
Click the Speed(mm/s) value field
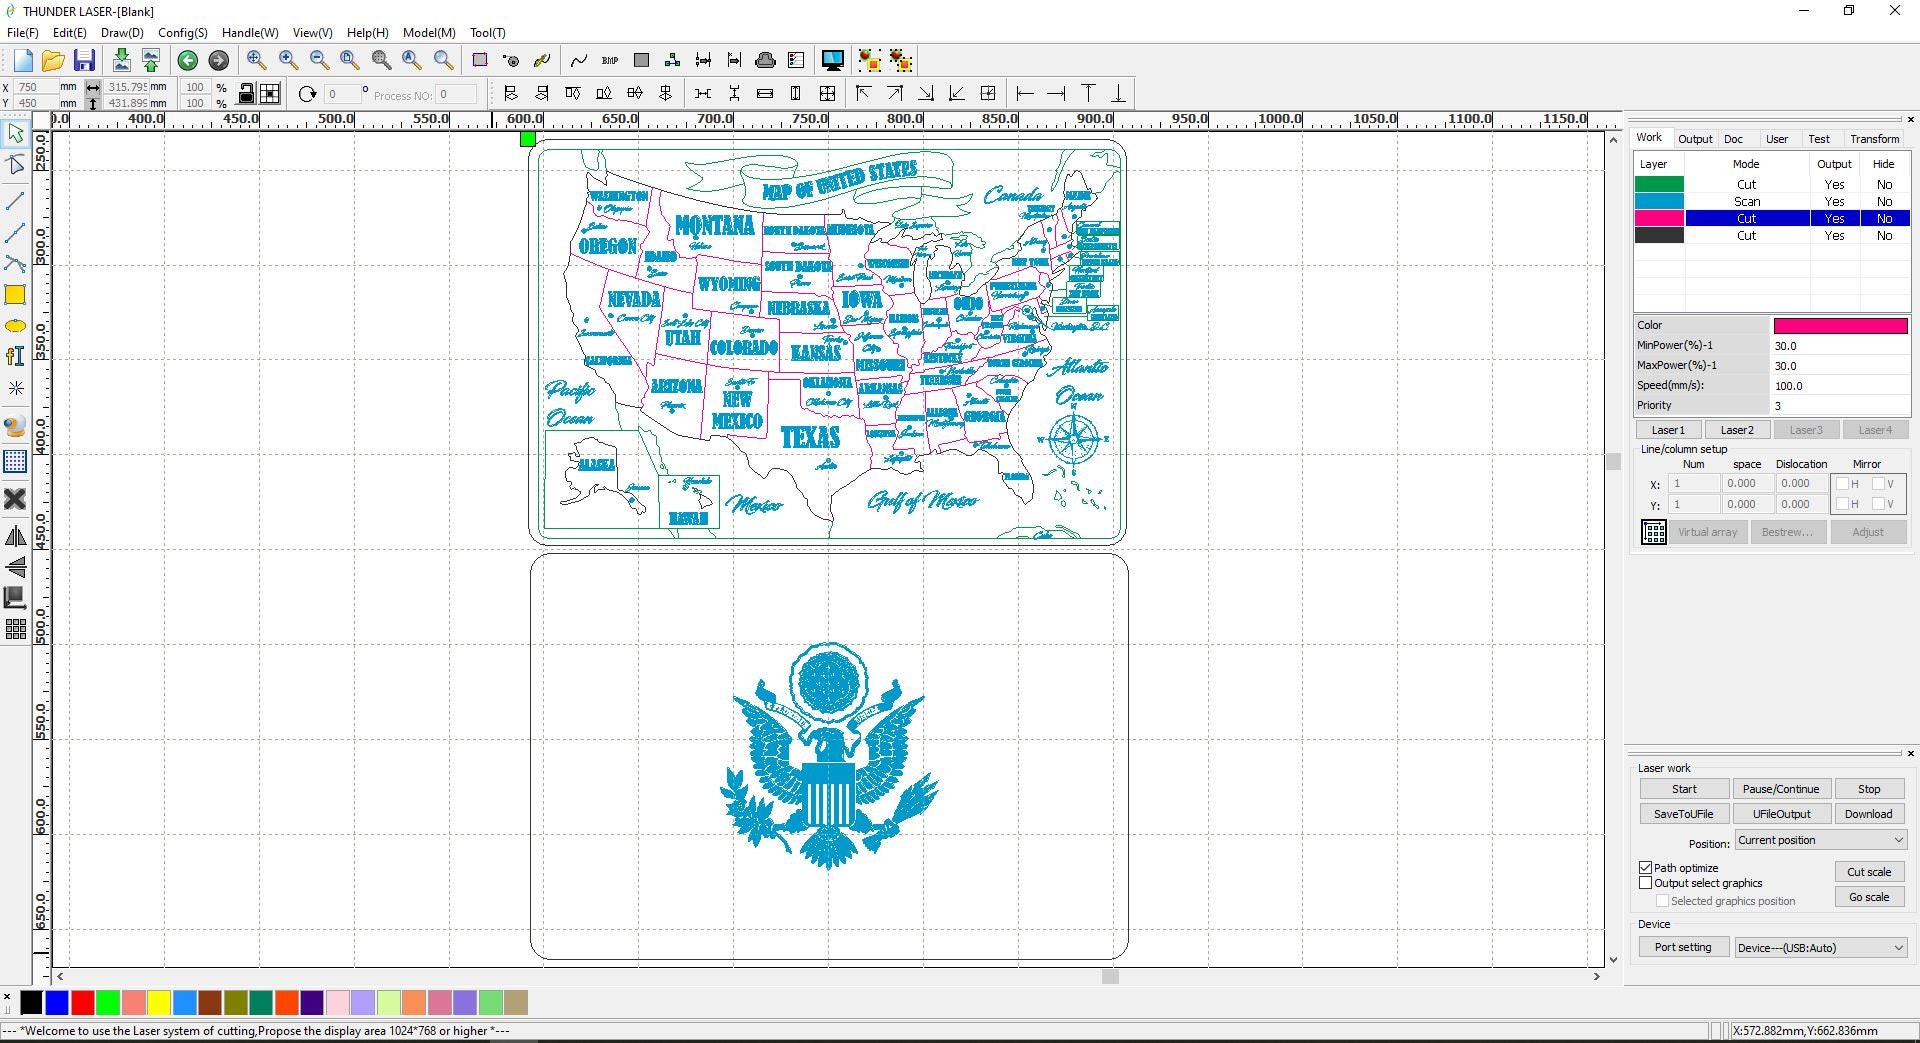click(1840, 385)
